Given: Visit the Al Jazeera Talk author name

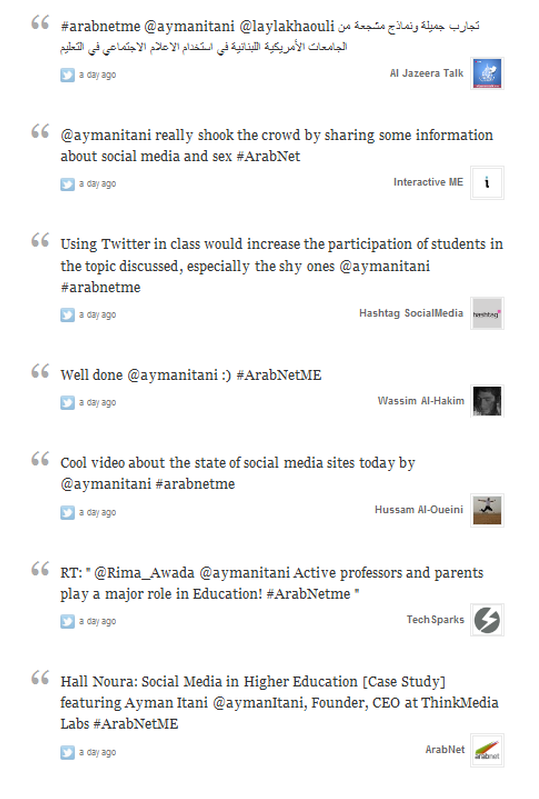Looking at the screenshot, I should pos(426,73).
